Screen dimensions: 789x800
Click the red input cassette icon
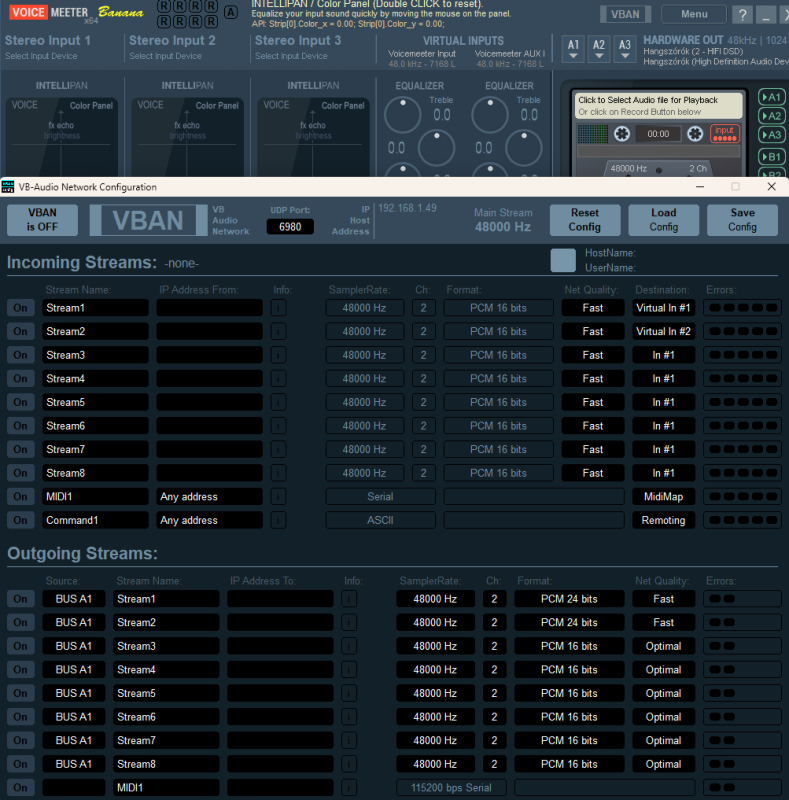pos(725,134)
